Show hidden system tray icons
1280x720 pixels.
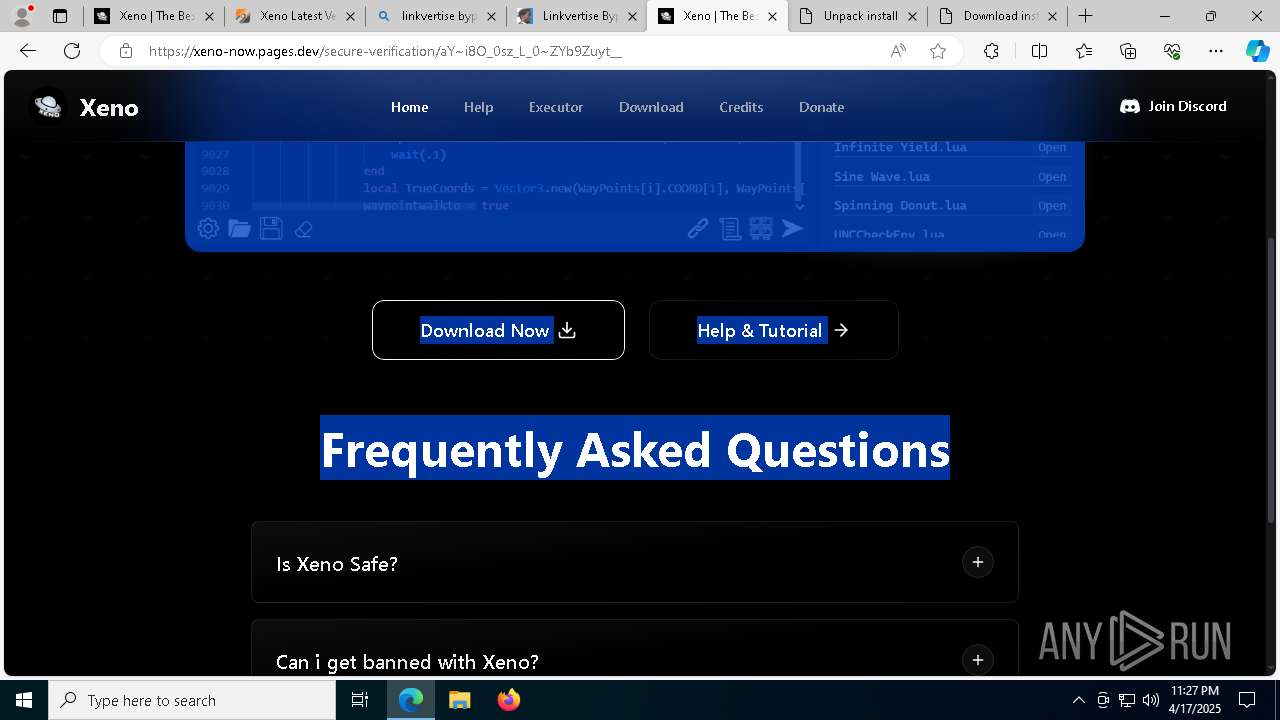[x=1078, y=700]
